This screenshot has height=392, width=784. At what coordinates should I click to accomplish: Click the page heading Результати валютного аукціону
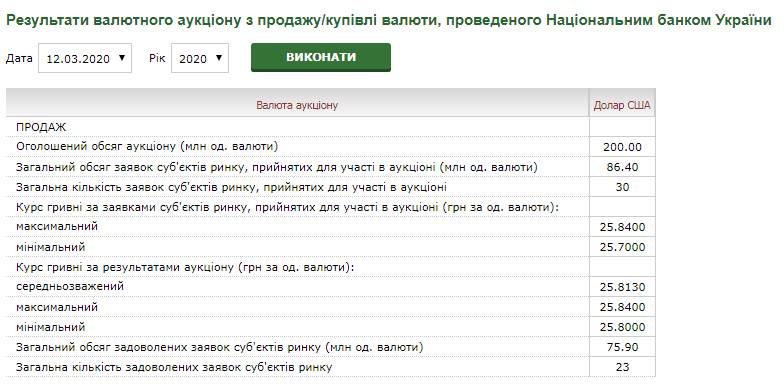pos(389,20)
